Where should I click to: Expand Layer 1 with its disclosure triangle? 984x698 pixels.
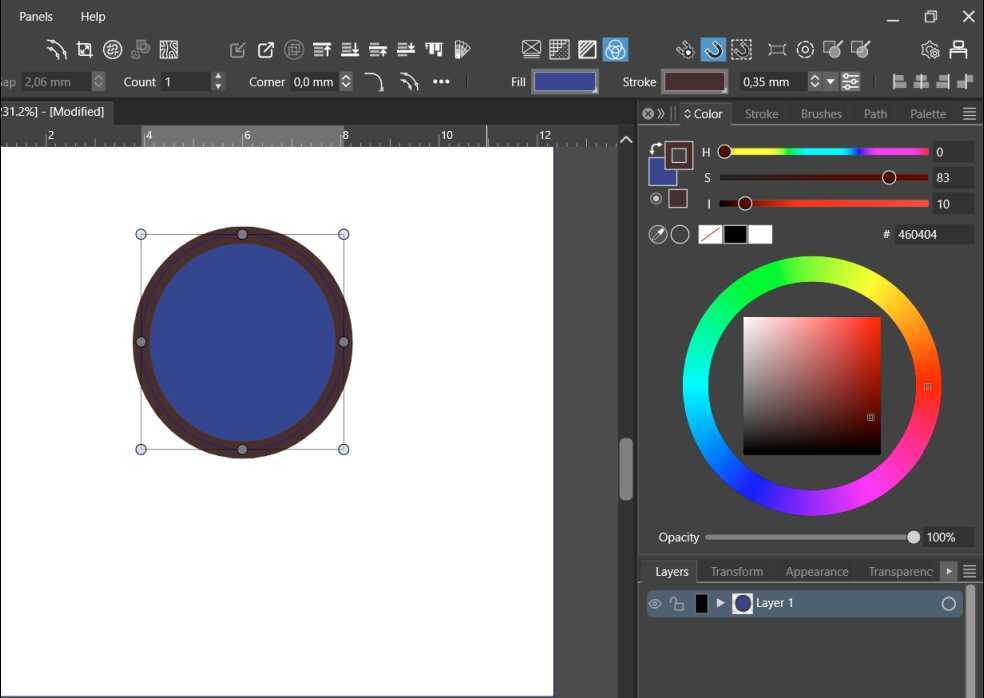coord(719,603)
